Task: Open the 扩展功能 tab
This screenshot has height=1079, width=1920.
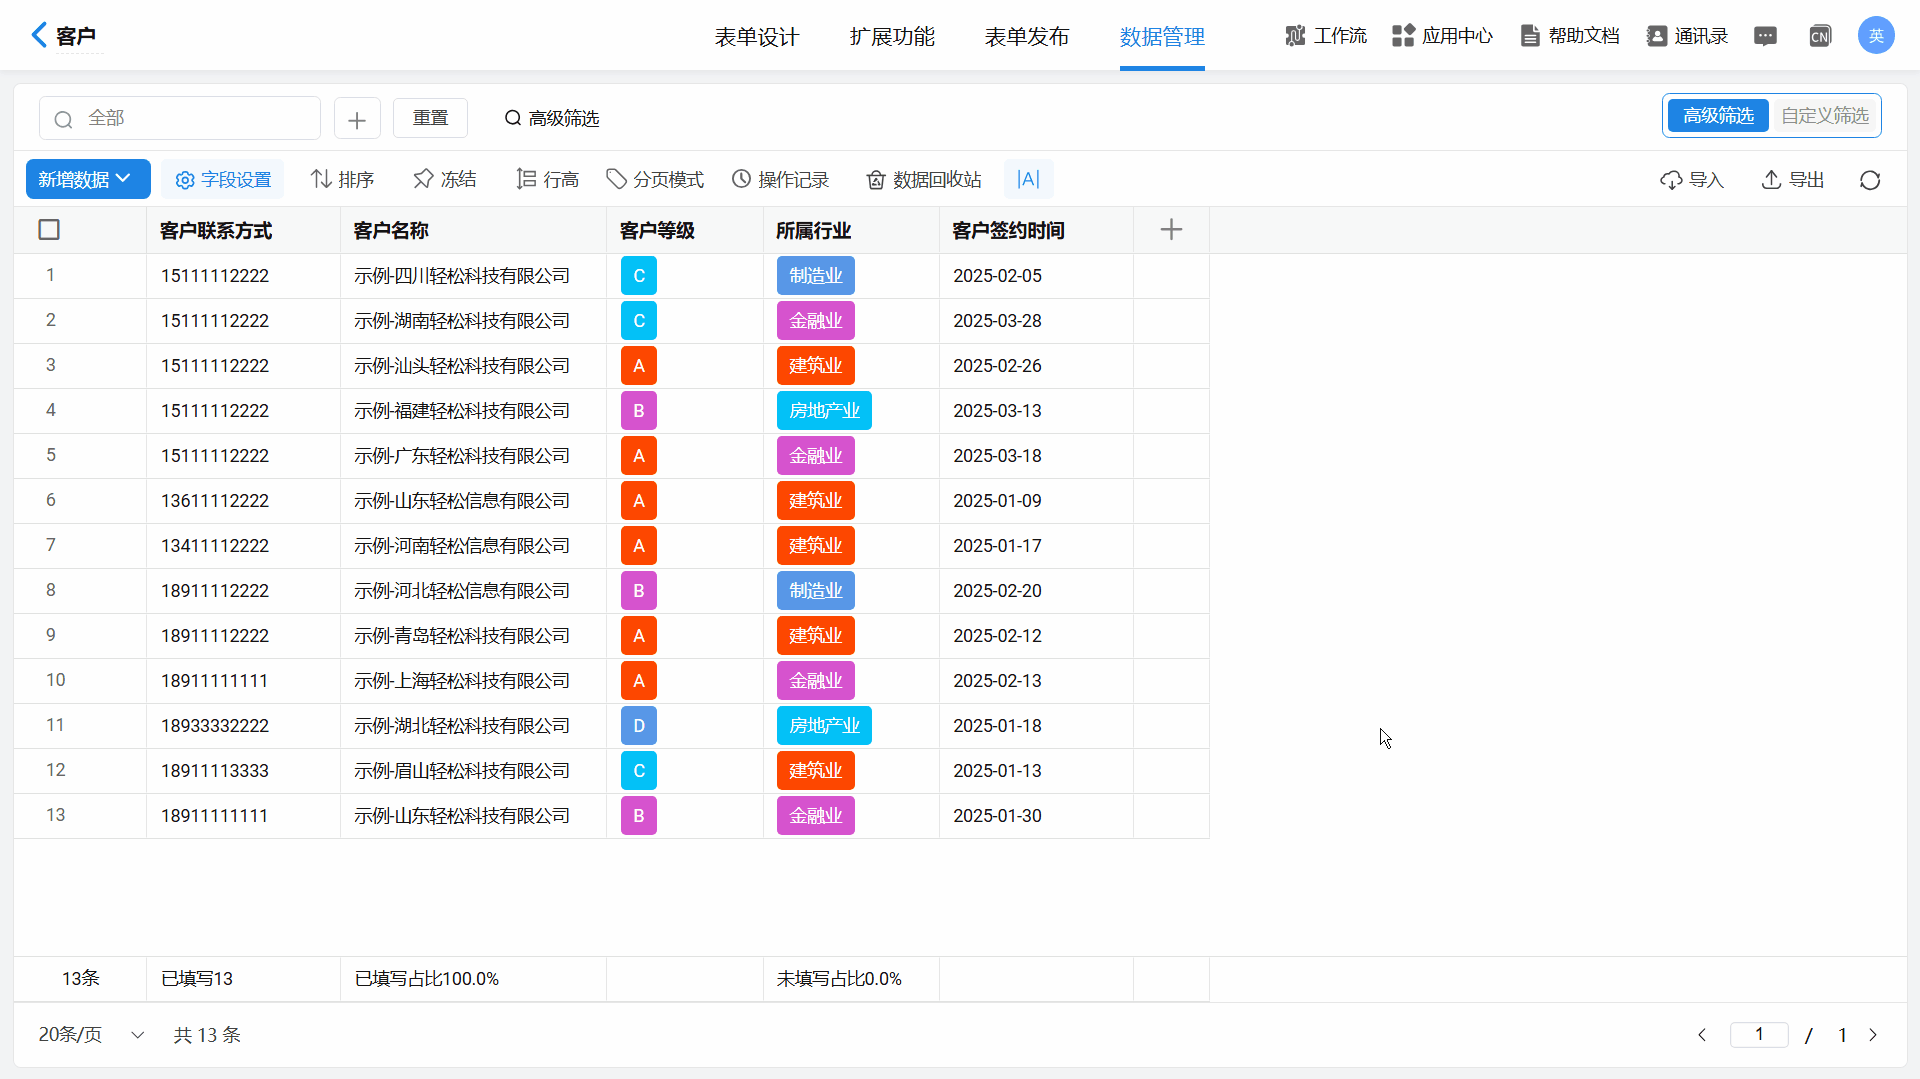Action: point(892,37)
